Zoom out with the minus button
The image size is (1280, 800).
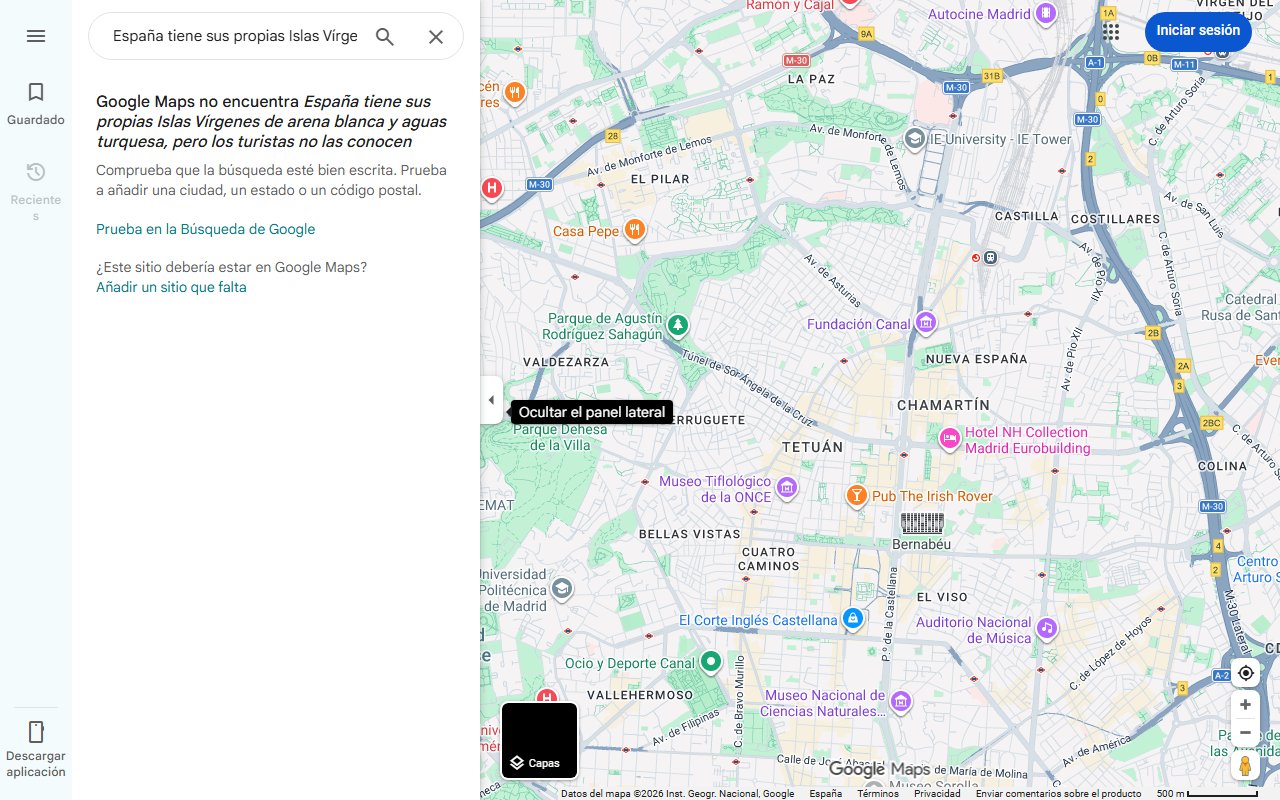click(x=1245, y=733)
